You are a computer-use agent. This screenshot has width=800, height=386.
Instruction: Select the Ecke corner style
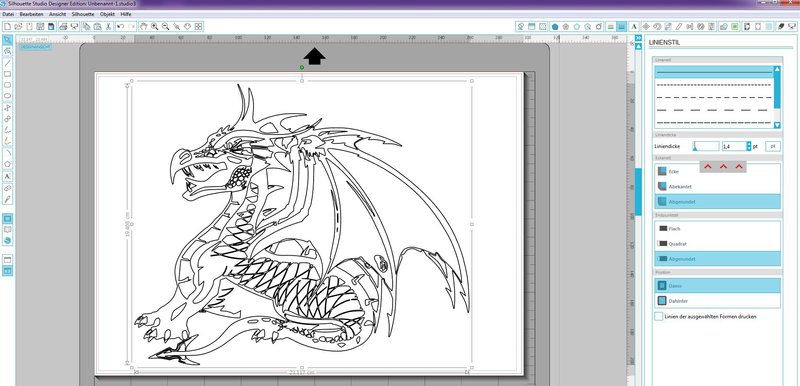(x=717, y=171)
